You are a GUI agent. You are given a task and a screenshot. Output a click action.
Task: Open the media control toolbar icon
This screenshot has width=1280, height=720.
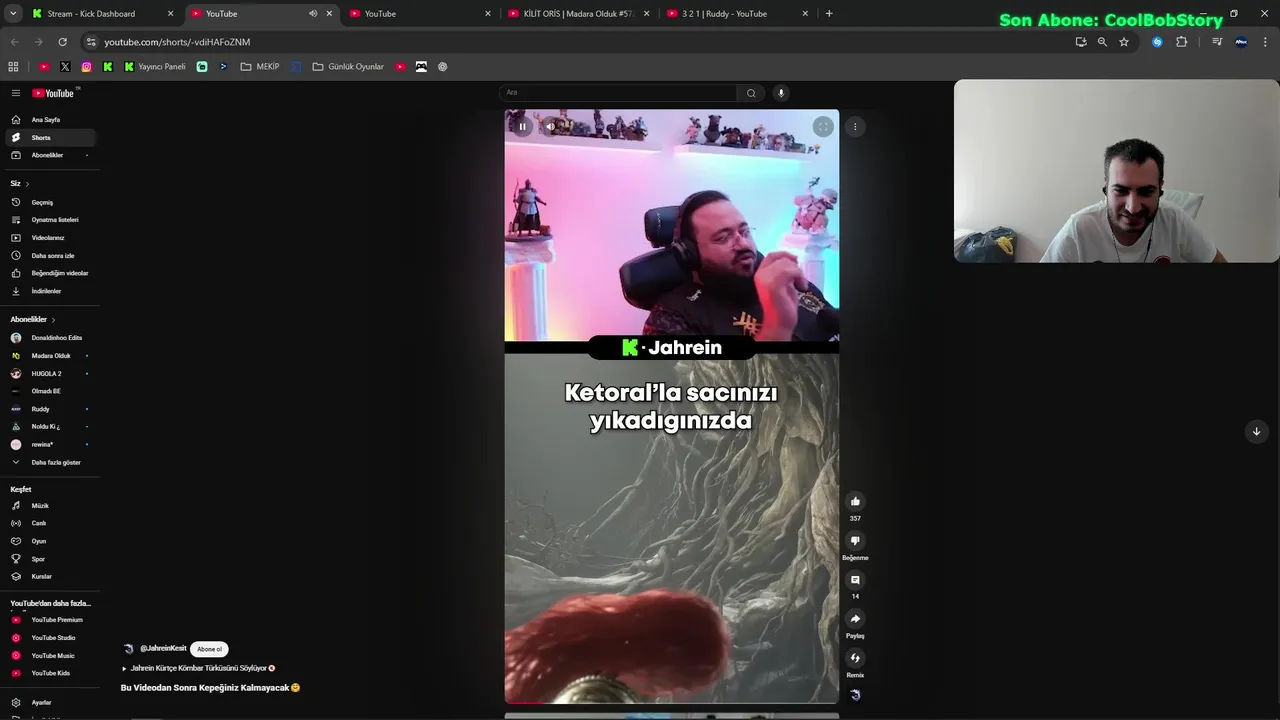1217,42
